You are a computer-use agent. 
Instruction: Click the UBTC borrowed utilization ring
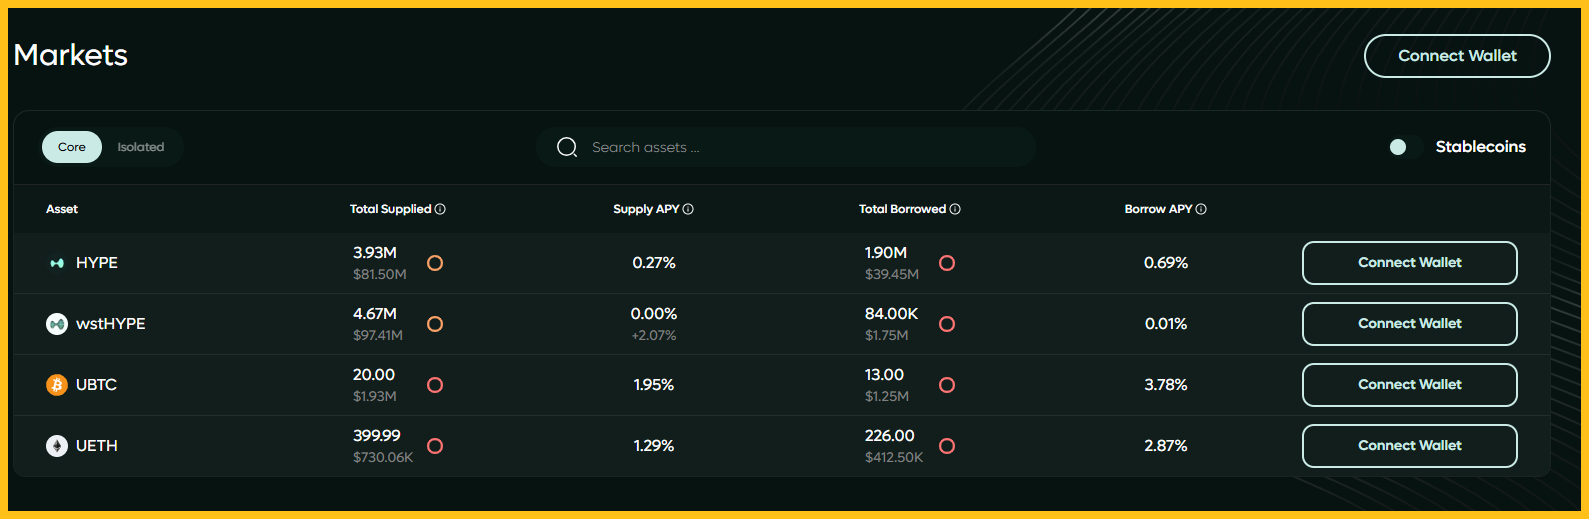947,385
